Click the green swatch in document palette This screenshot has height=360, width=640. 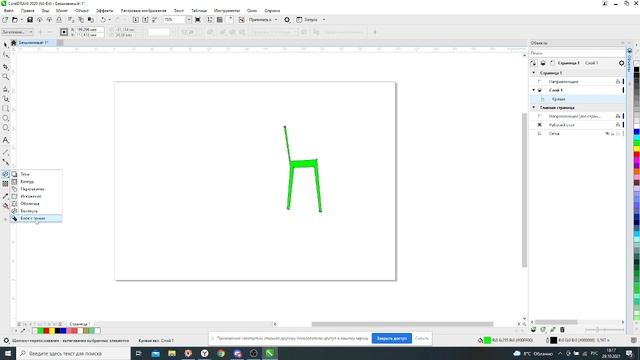point(40,331)
